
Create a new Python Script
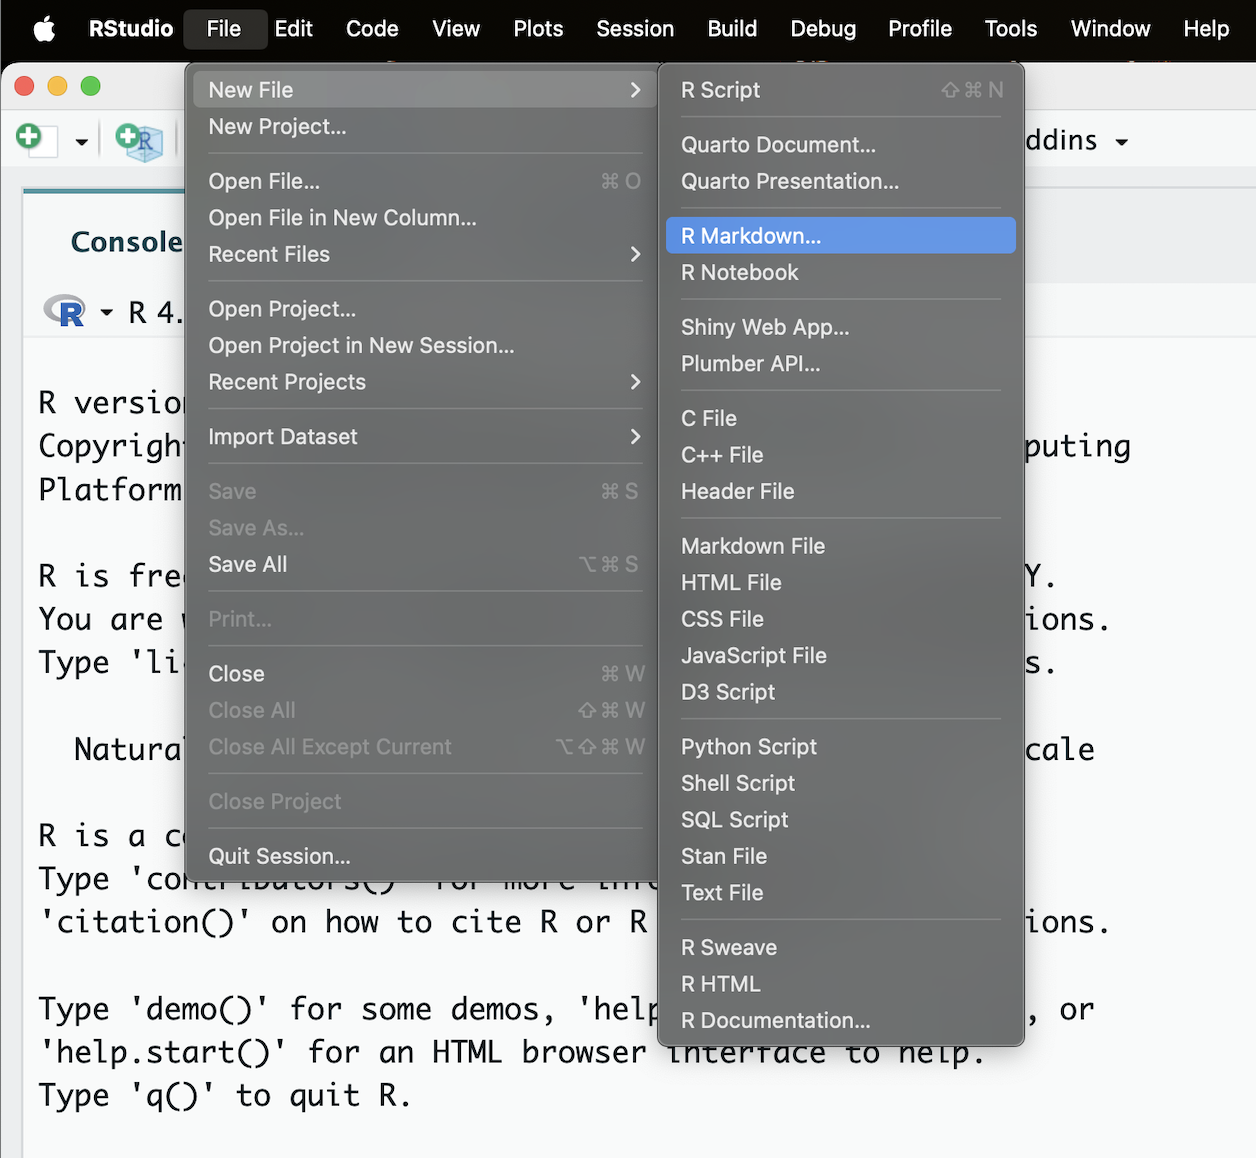click(841, 747)
